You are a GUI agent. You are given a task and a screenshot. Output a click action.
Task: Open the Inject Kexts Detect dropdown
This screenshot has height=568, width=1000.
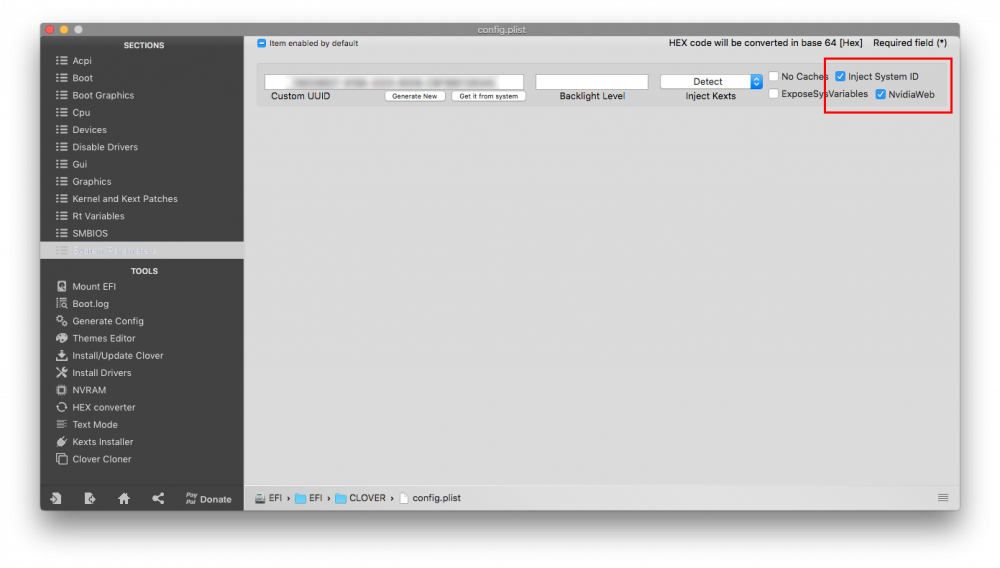point(711,82)
